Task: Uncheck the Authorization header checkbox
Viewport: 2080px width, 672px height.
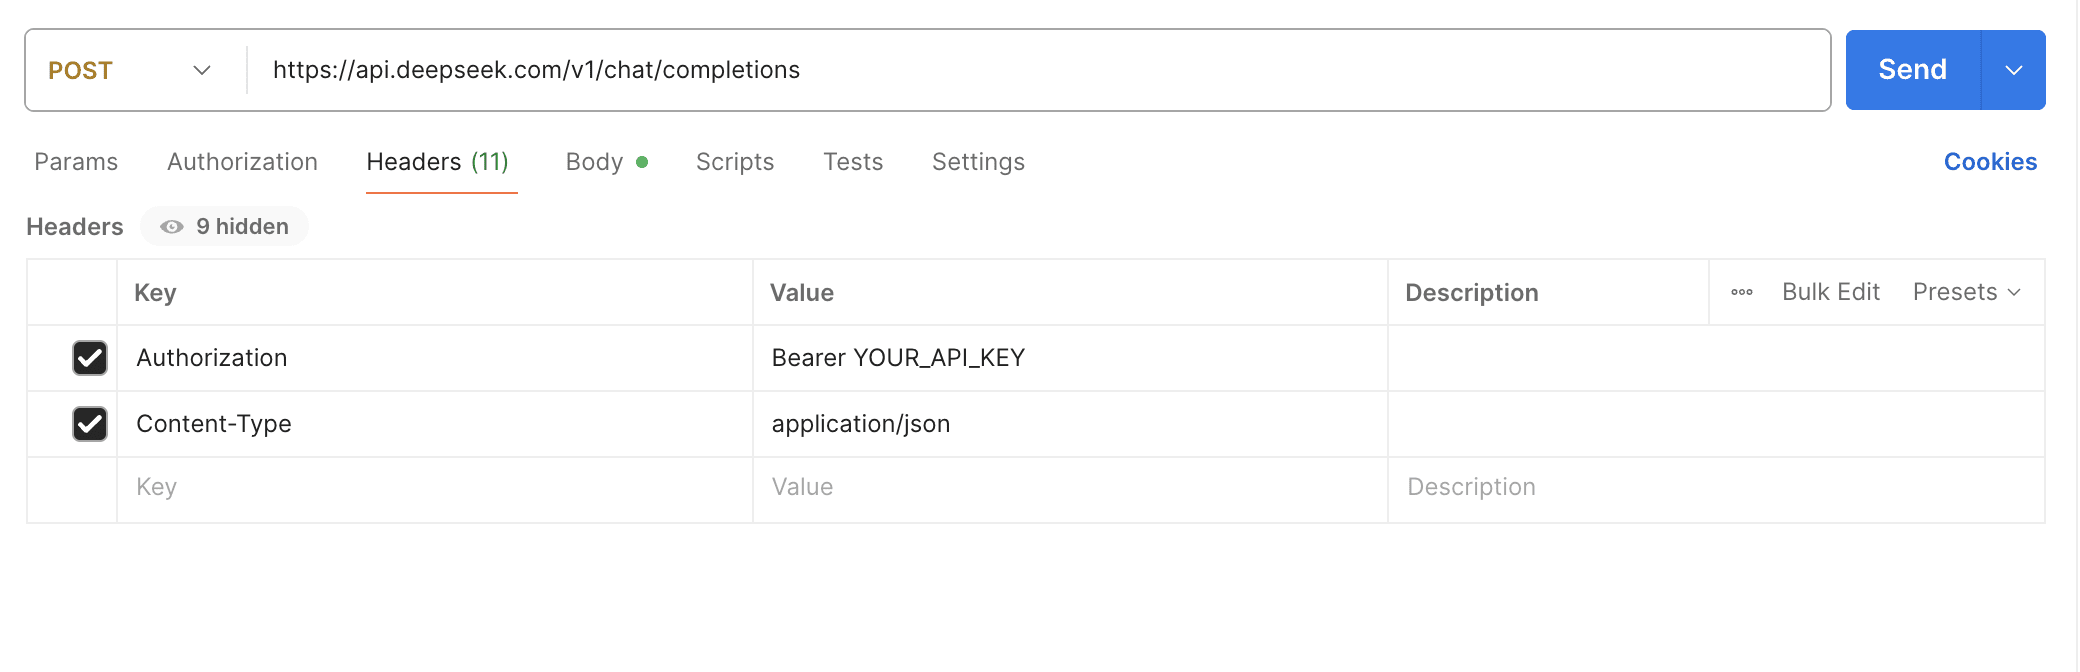Action: point(90,358)
